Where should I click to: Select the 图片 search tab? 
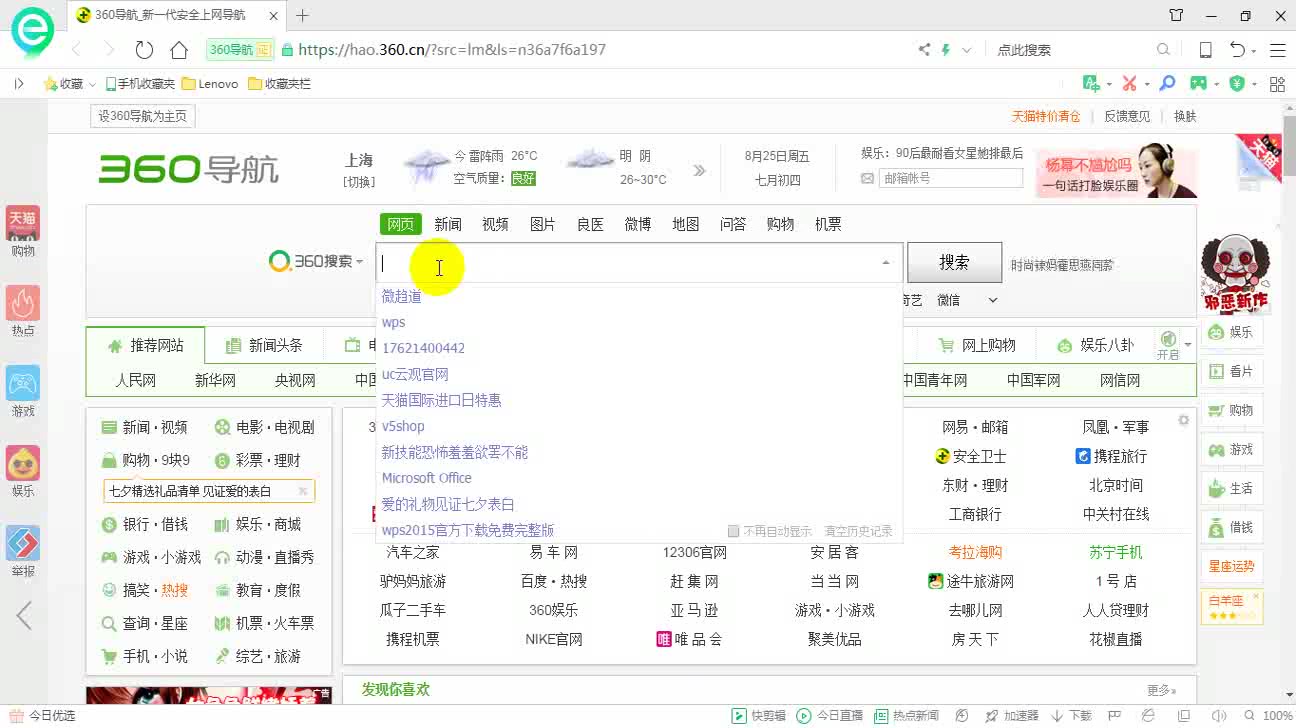pos(543,224)
